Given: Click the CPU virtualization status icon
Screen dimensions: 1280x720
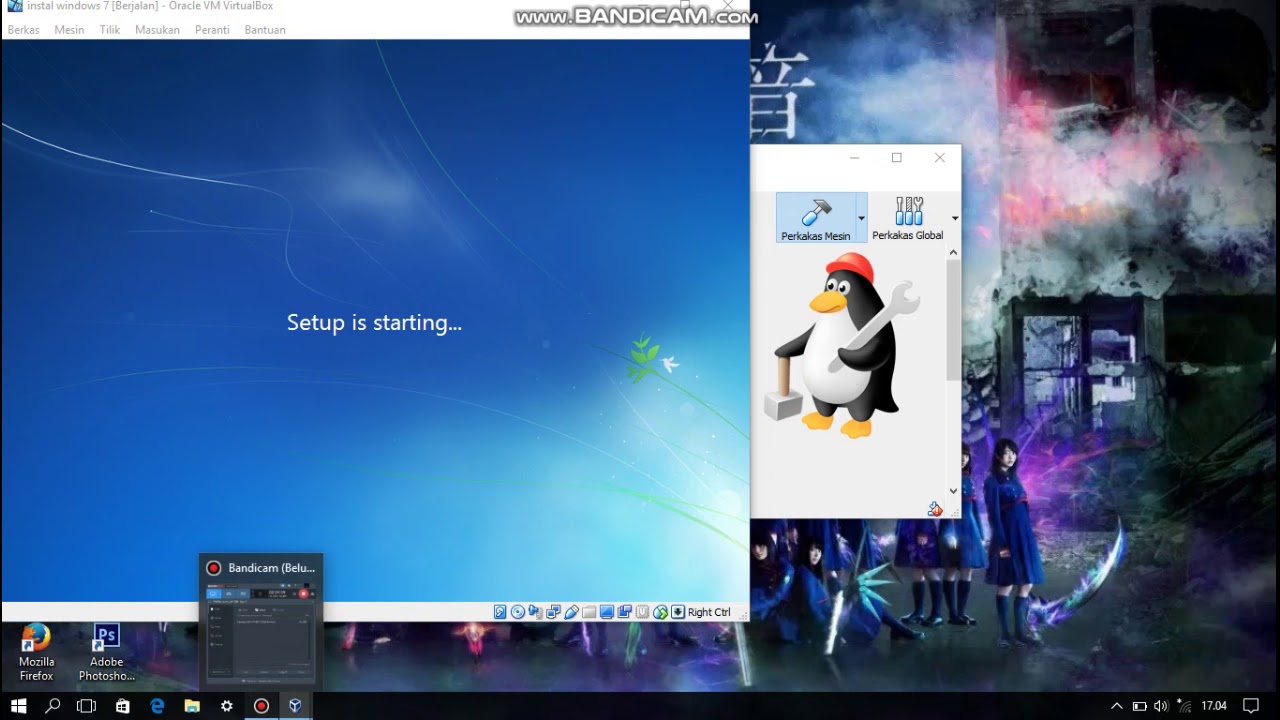Looking at the screenshot, I should click(642, 612).
